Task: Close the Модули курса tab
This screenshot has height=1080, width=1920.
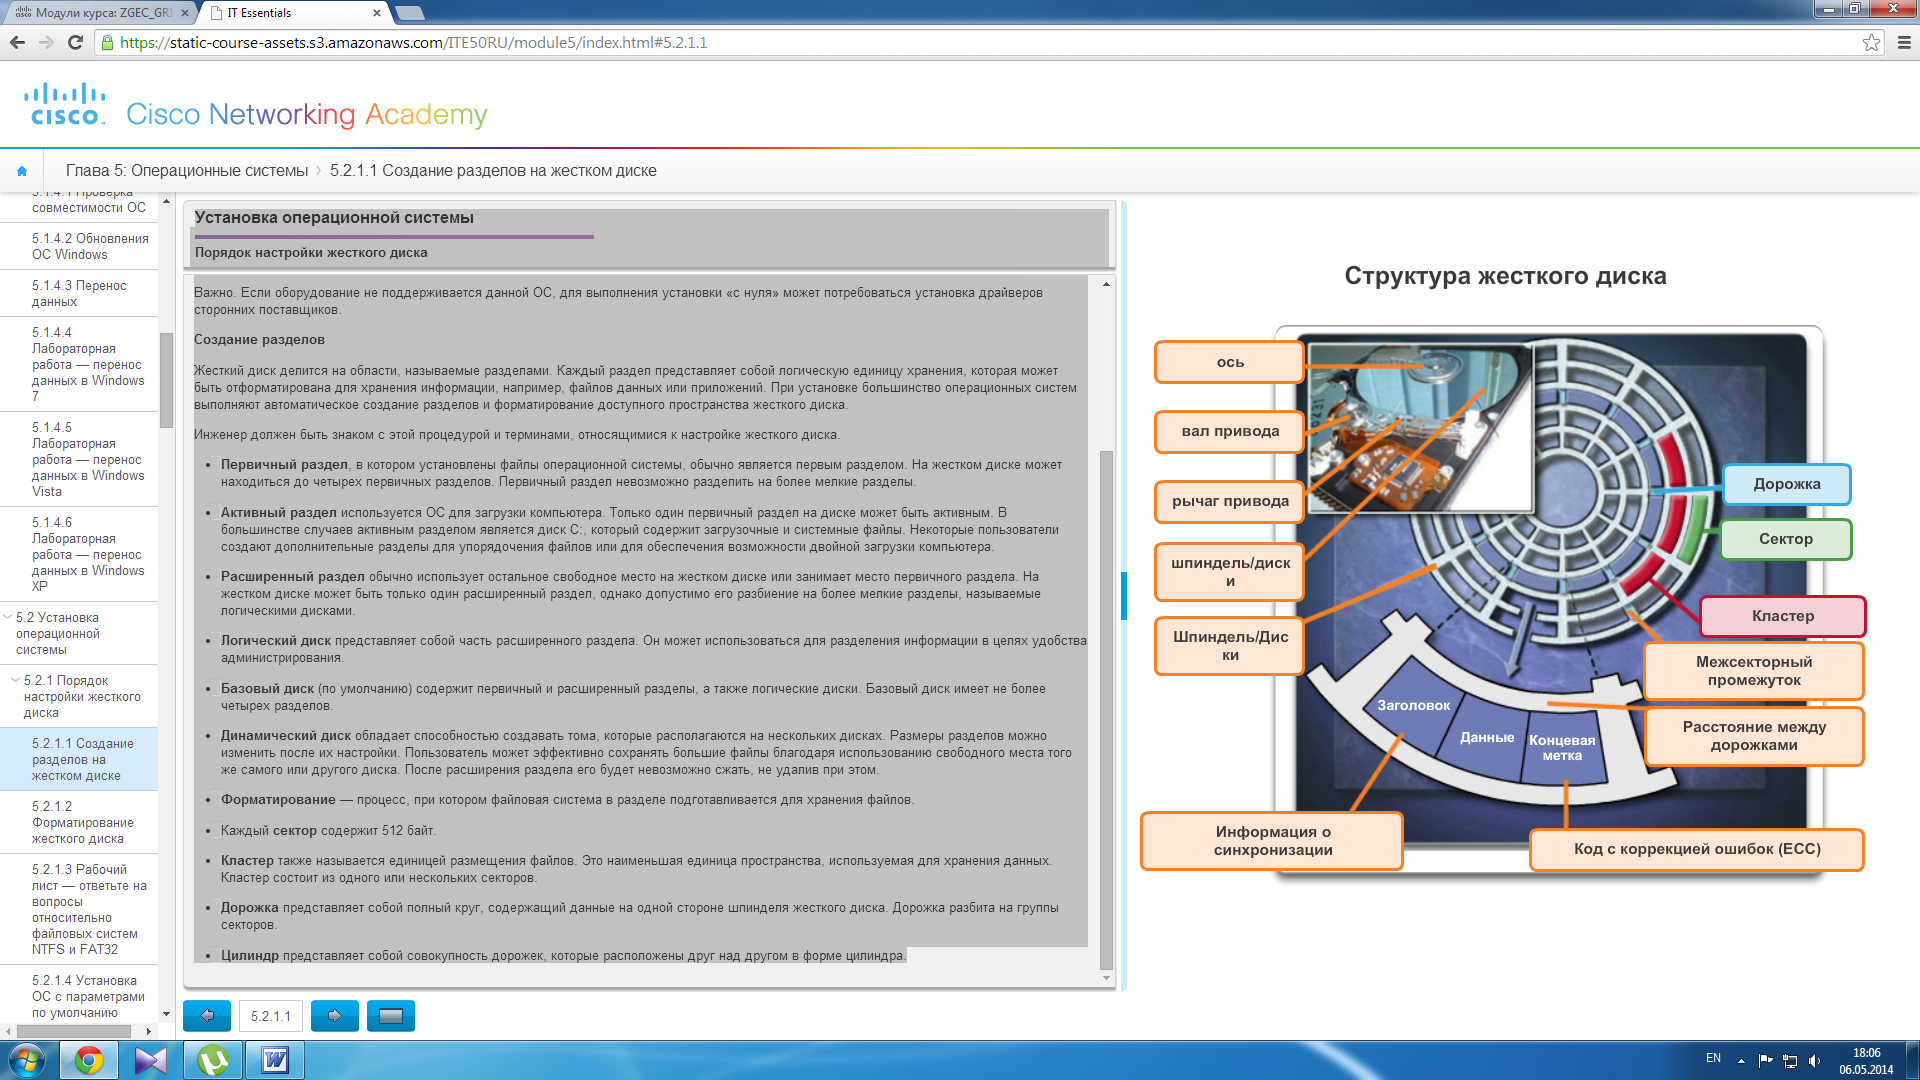Action: click(x=184, y=13)
